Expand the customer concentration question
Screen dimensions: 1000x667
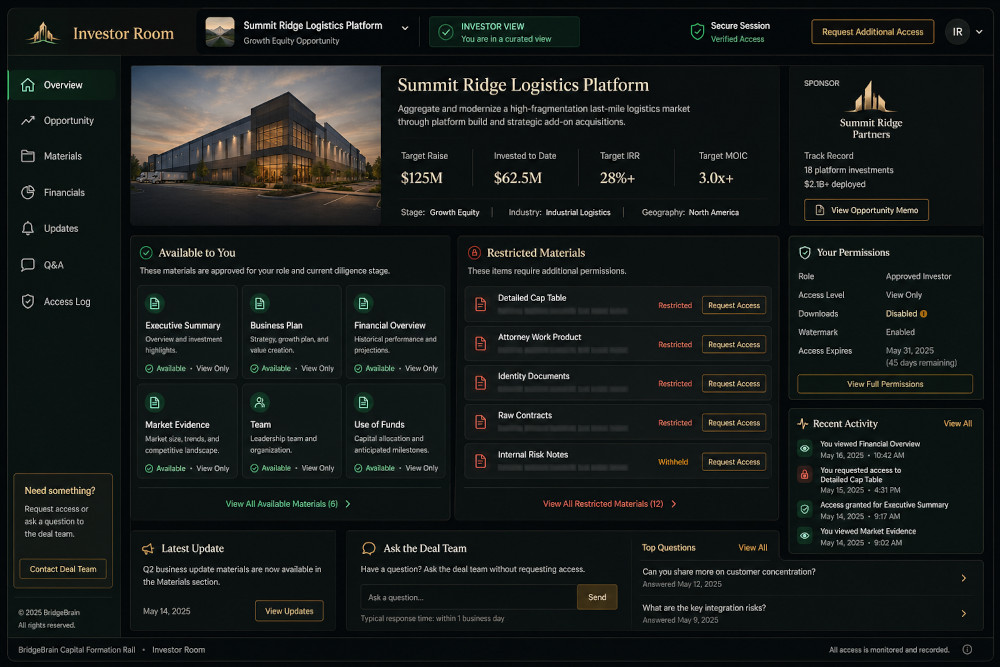(x=964, y=578)
